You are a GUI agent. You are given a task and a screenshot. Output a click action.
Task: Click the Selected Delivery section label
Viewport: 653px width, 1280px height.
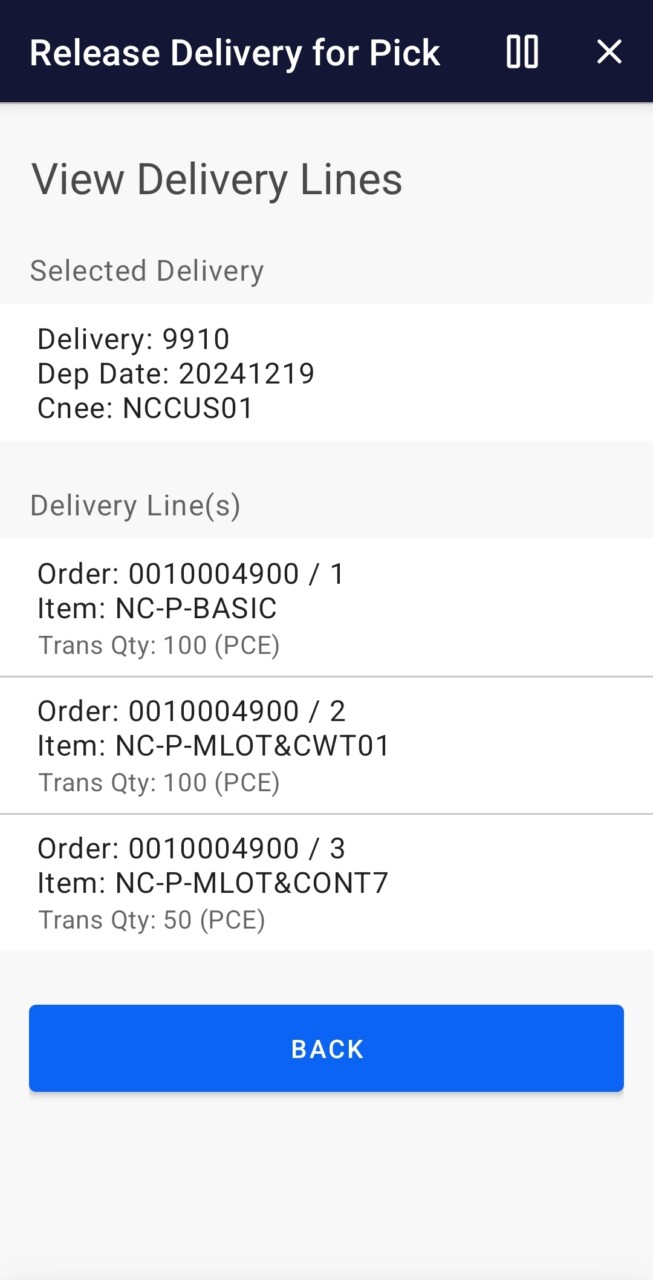pos(147,271)
